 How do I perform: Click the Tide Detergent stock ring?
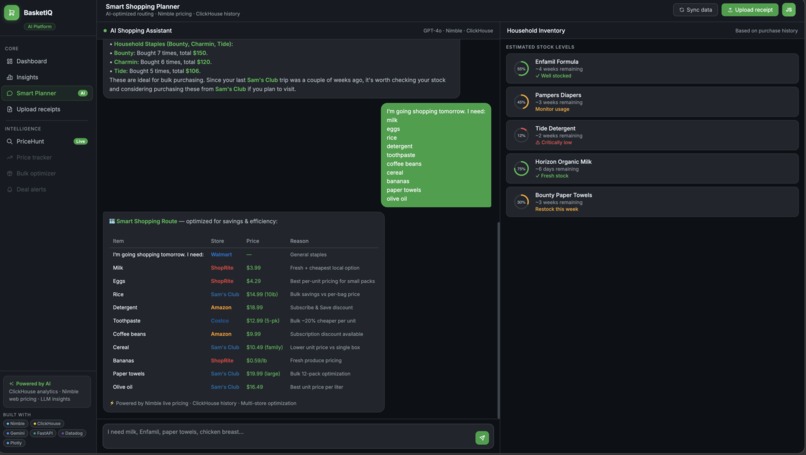[x=521, y=135]
